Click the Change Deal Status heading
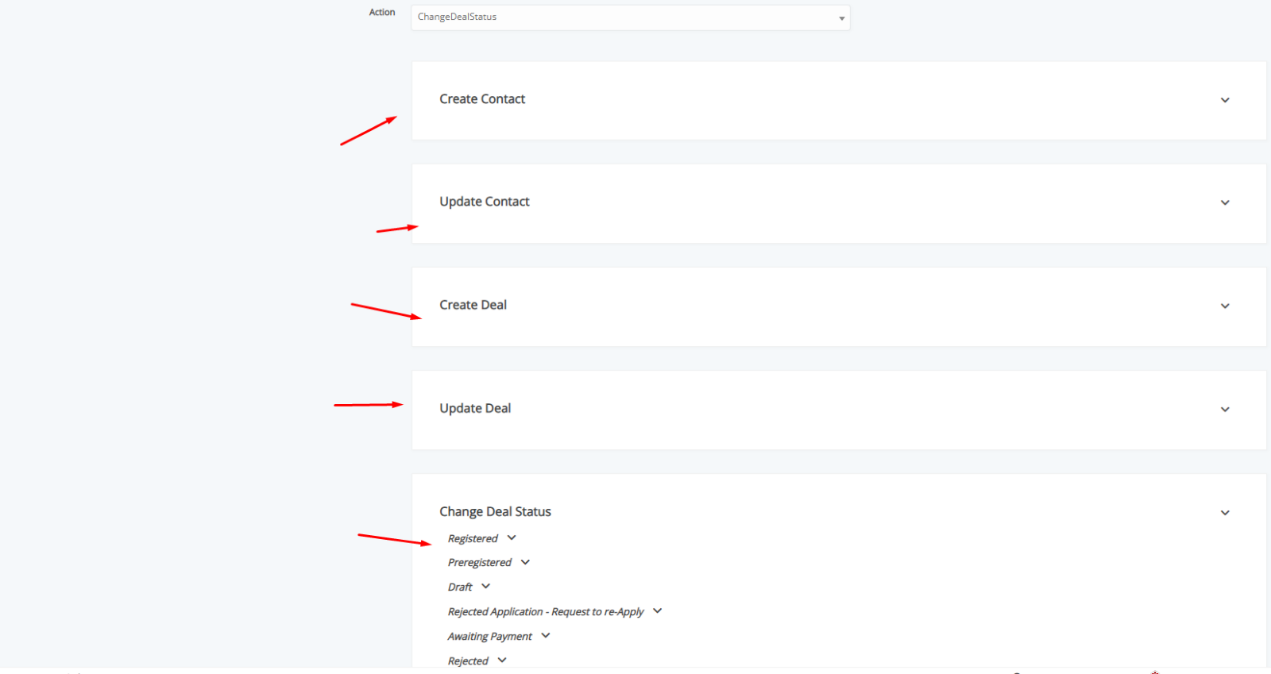Screen dimensions: 1271x674 pos(495,512)
